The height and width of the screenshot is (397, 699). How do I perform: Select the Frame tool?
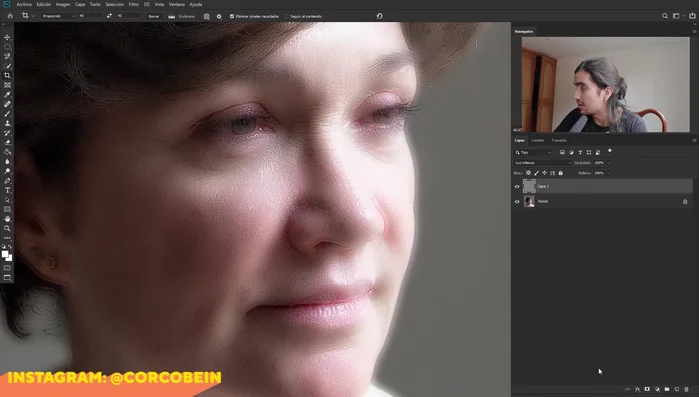(7, 85)
